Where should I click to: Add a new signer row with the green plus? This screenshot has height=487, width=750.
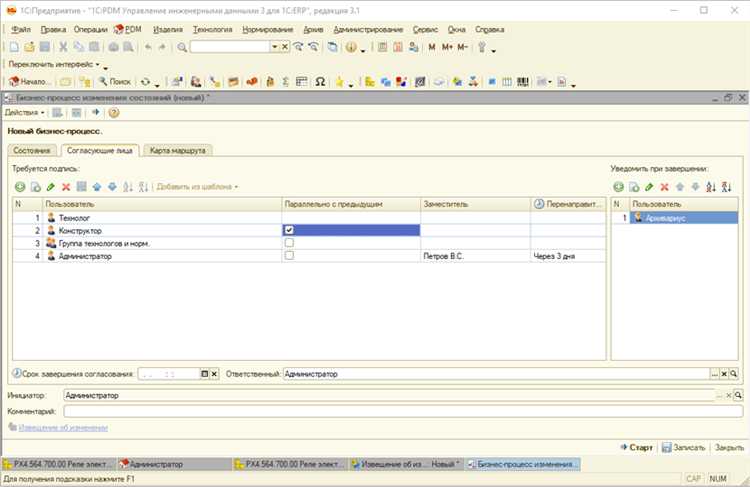pos(20,187)
